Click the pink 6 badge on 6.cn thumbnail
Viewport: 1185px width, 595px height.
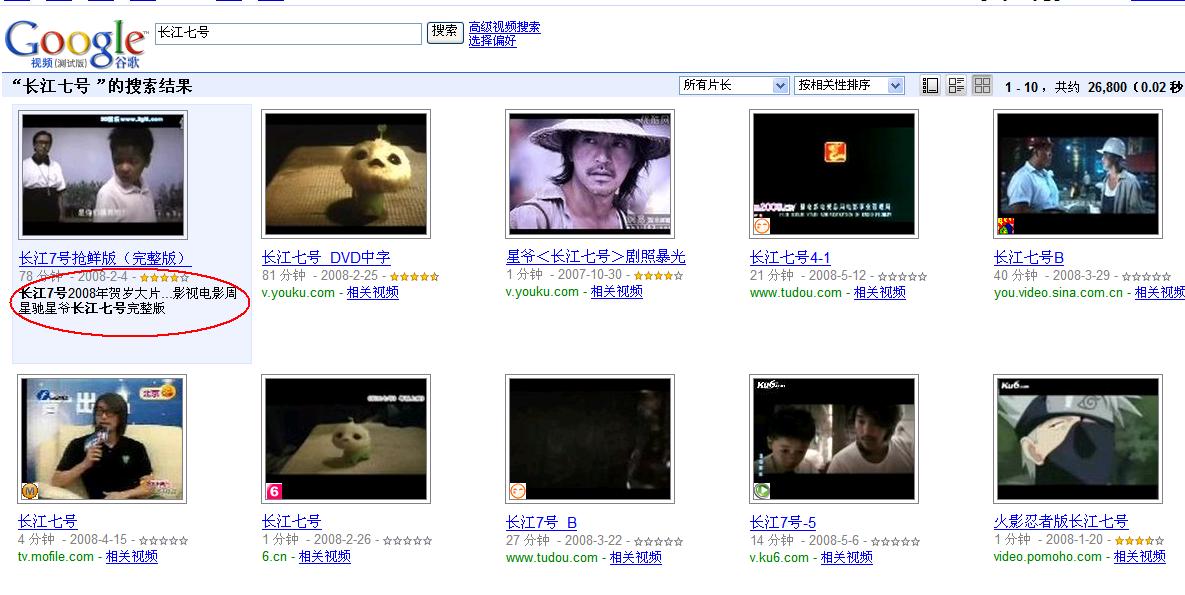click(x=274, y=491)
